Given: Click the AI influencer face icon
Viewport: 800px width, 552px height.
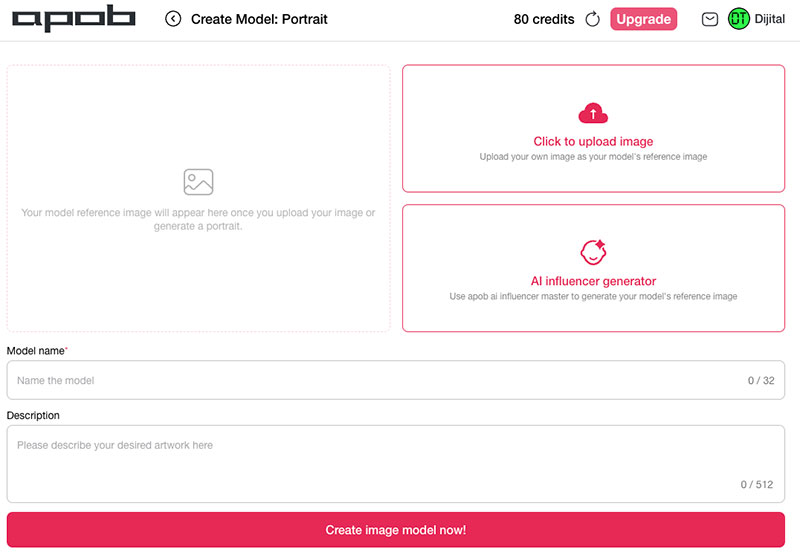Looking at the screenshot, I should [x=593, y=252].
